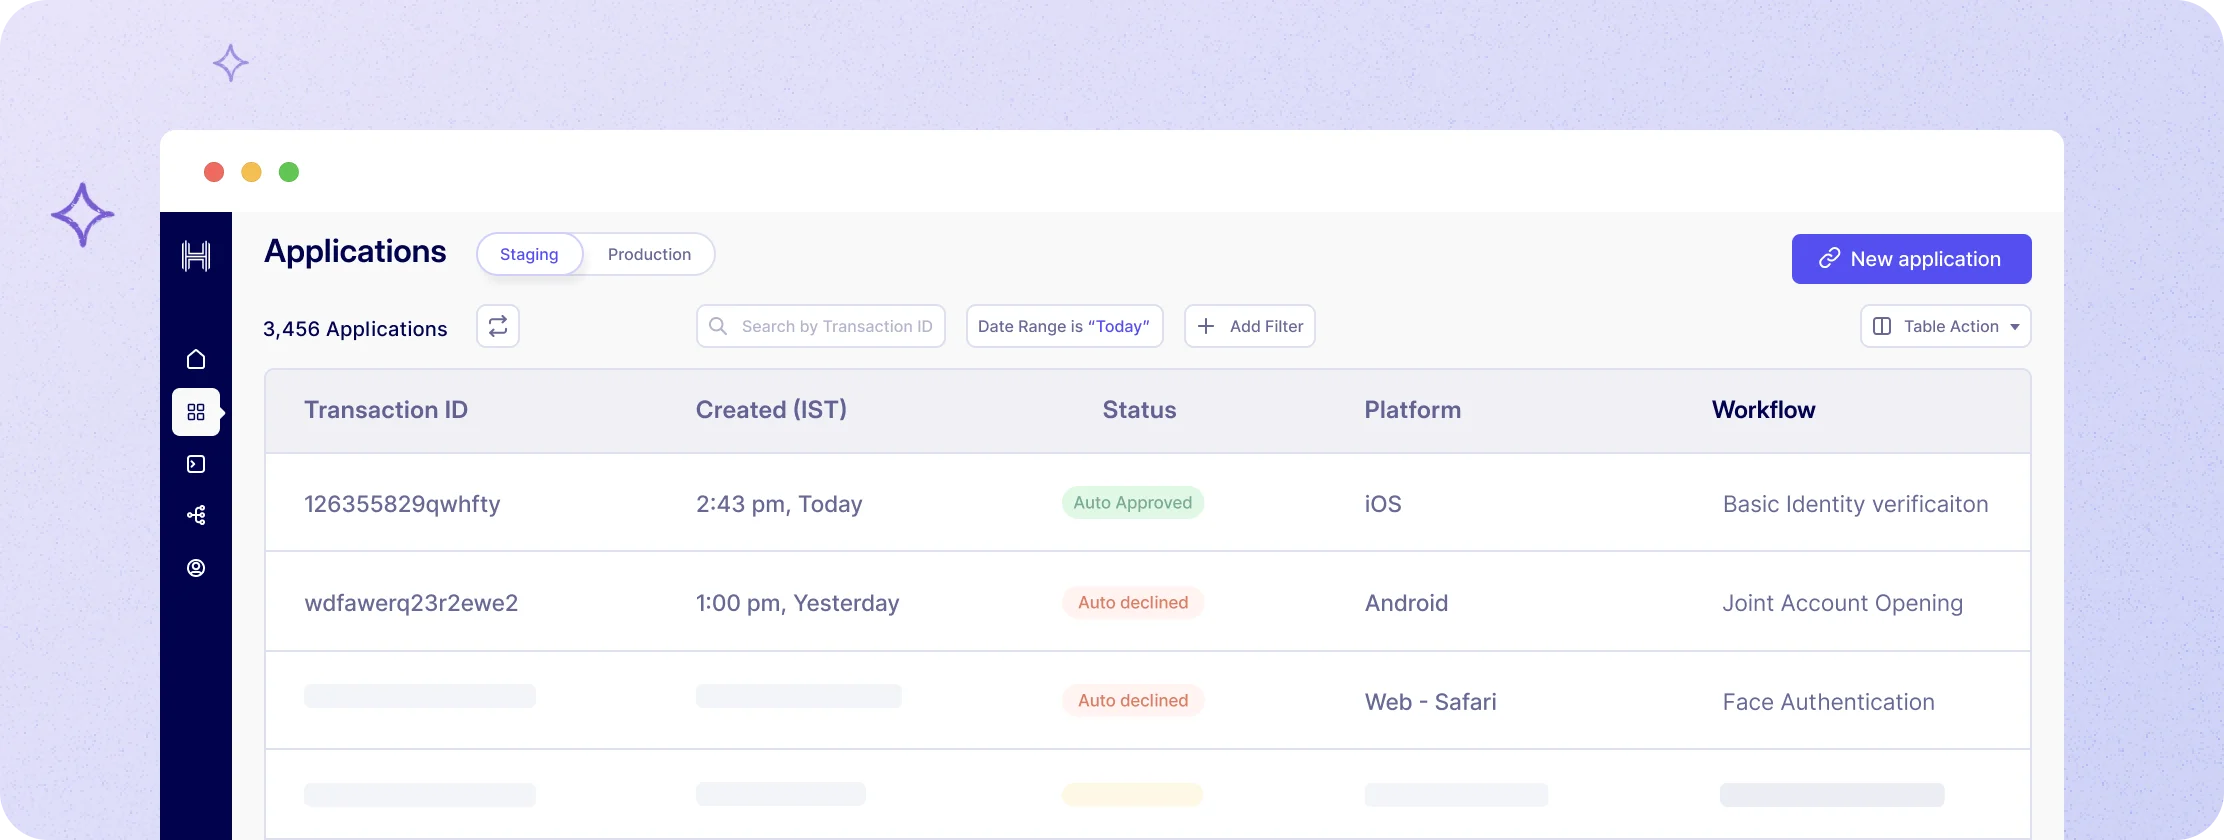Select the Applications grid icon in sidebar
The image size is (2224, 840).
pyautogui.click(x=196, y=412)
